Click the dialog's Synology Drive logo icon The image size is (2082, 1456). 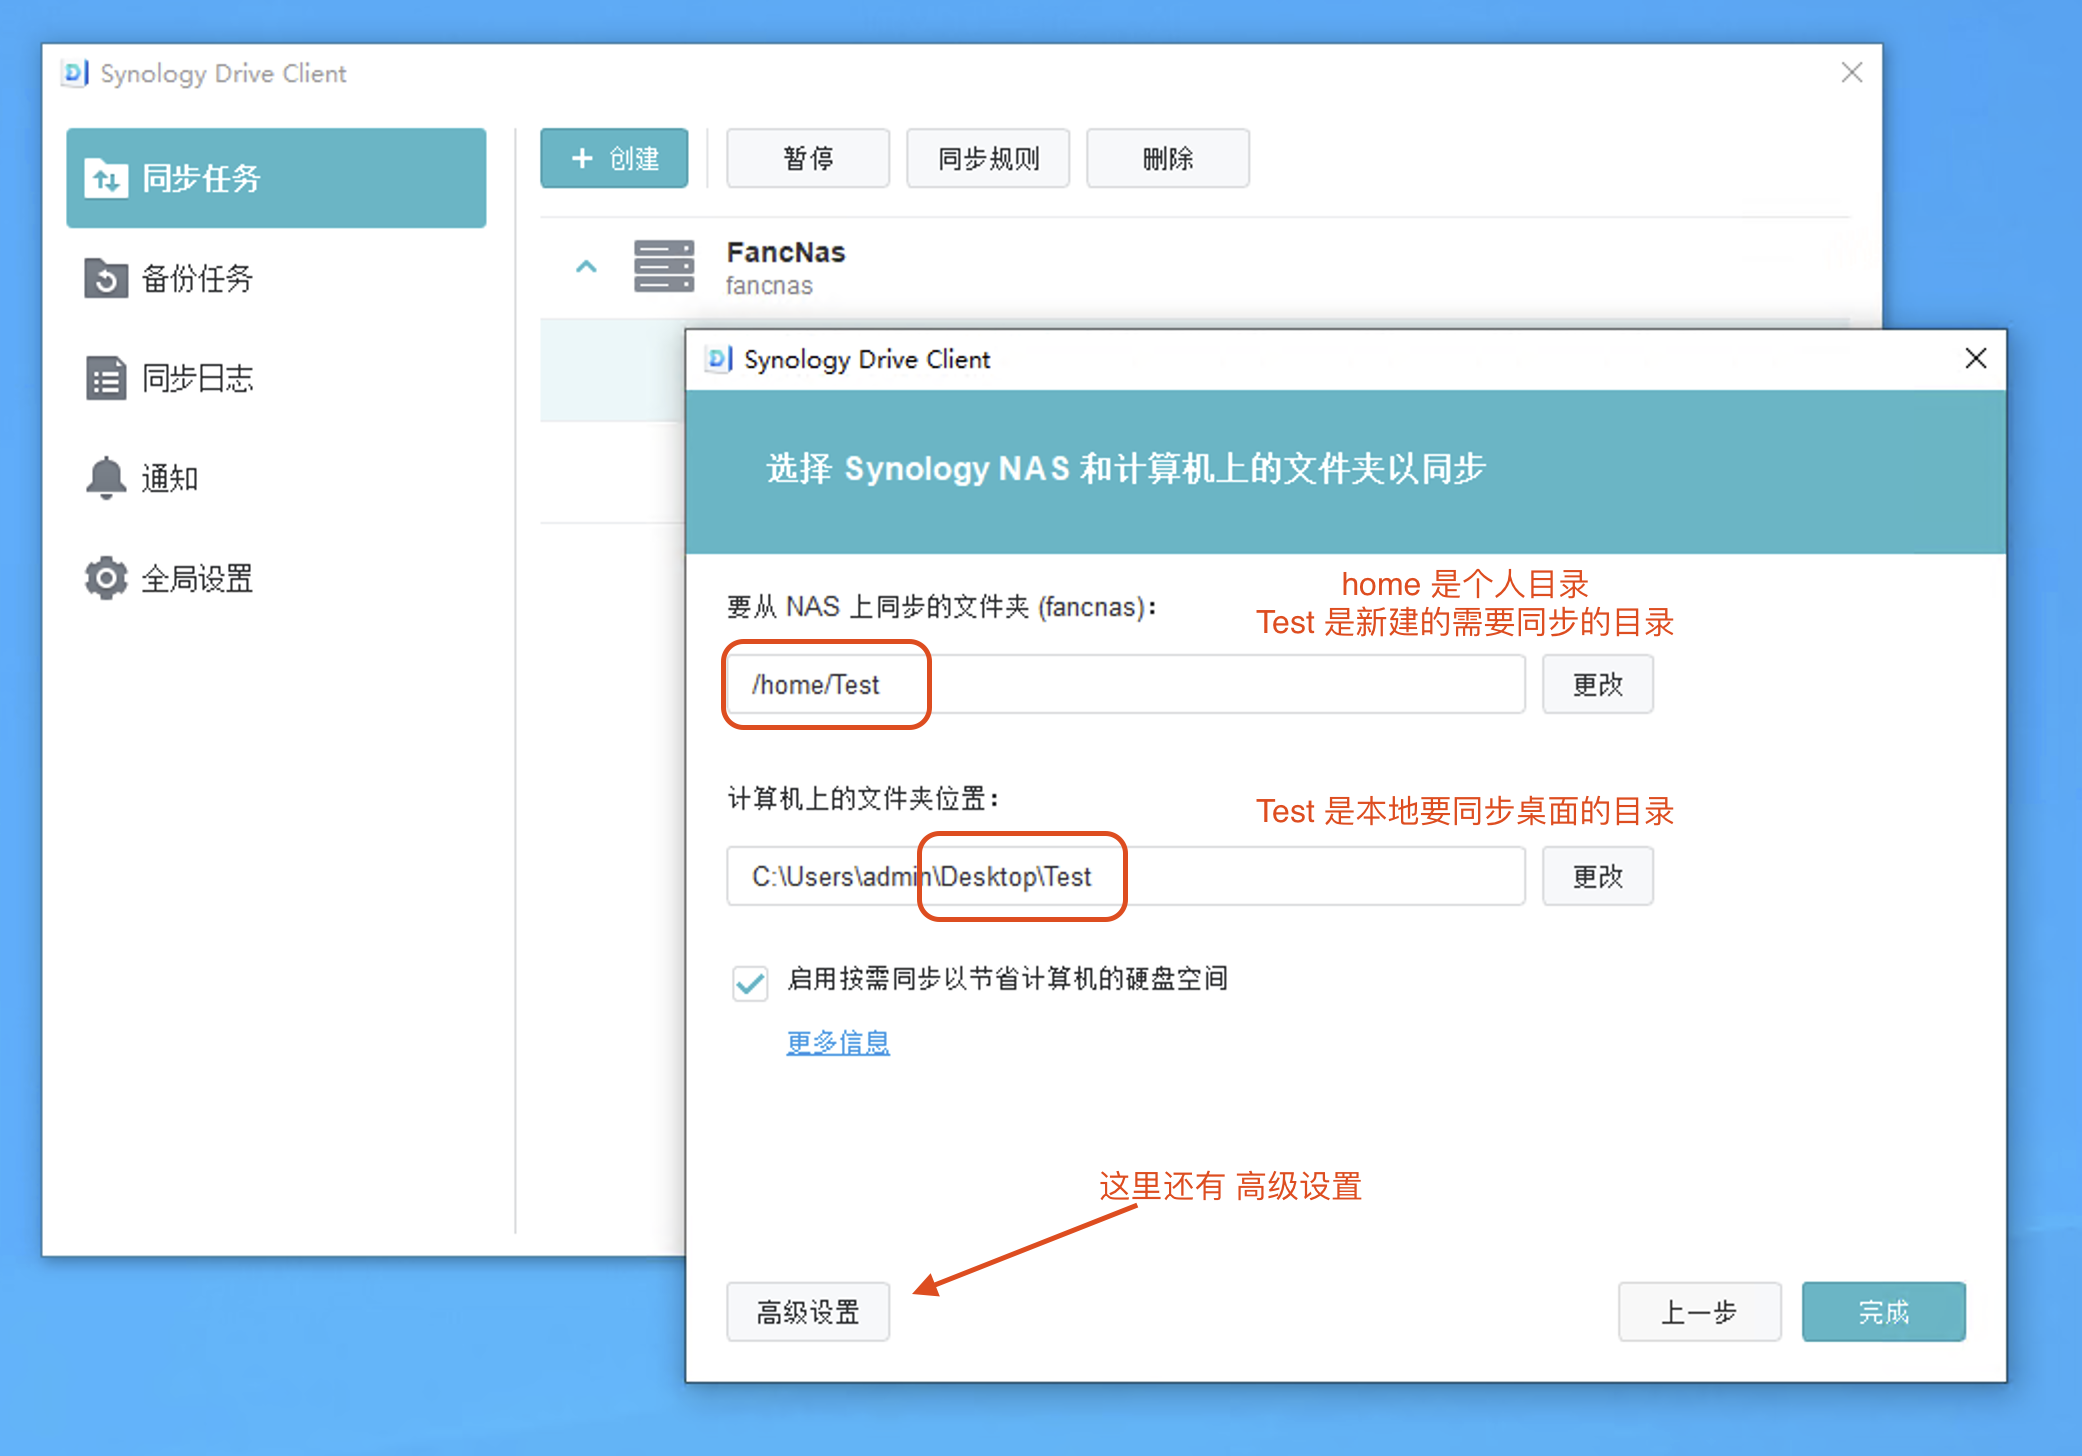tap(719, 359)
